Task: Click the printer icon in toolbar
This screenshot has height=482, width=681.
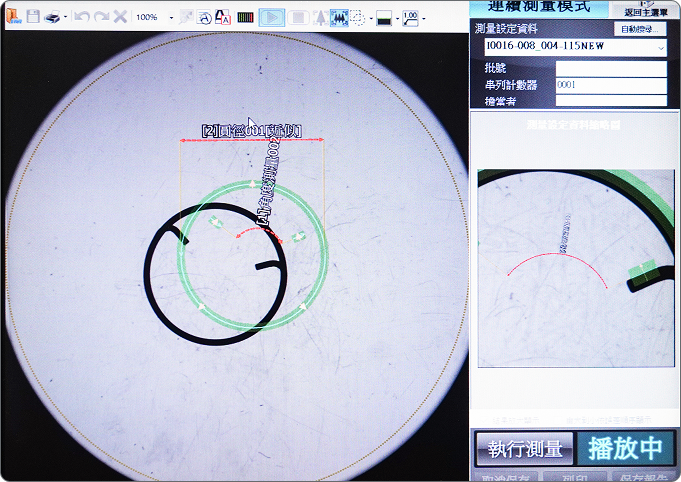Action: click(54, 17)
